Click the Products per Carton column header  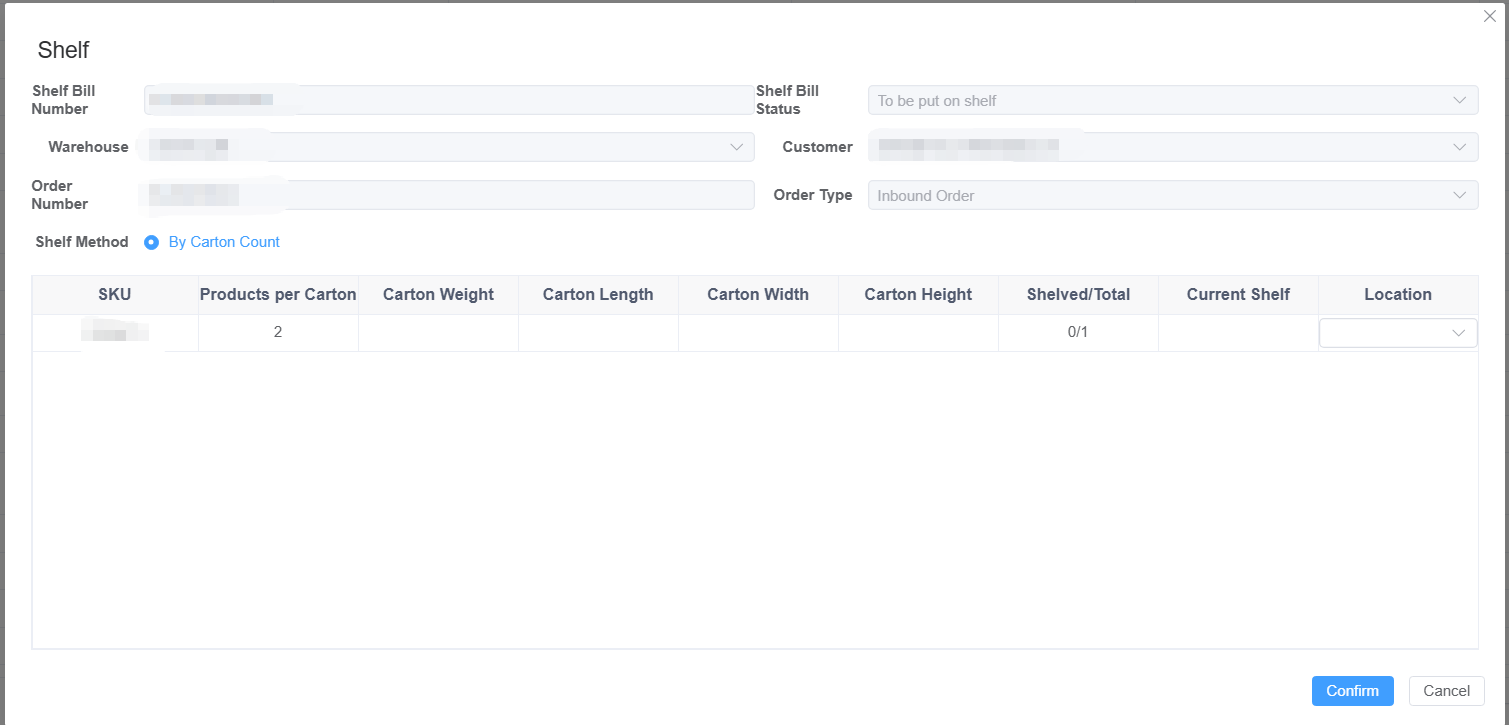click(x=278, y=295)
